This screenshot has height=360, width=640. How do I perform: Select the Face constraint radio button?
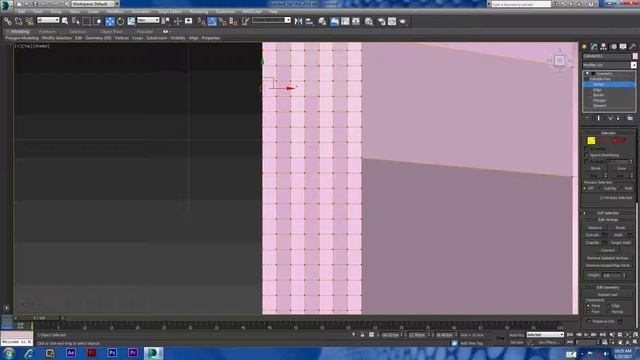(588, 311)
